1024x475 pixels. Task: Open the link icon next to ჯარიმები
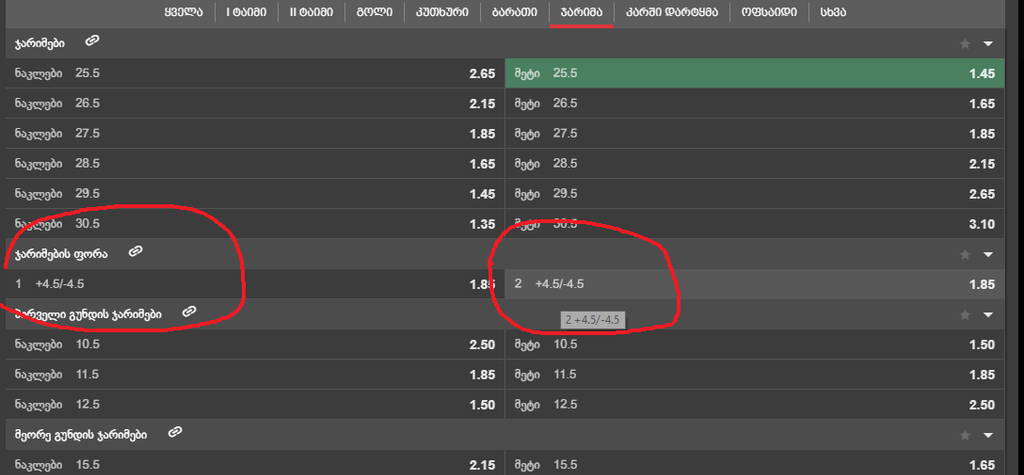tap(92, 41)
